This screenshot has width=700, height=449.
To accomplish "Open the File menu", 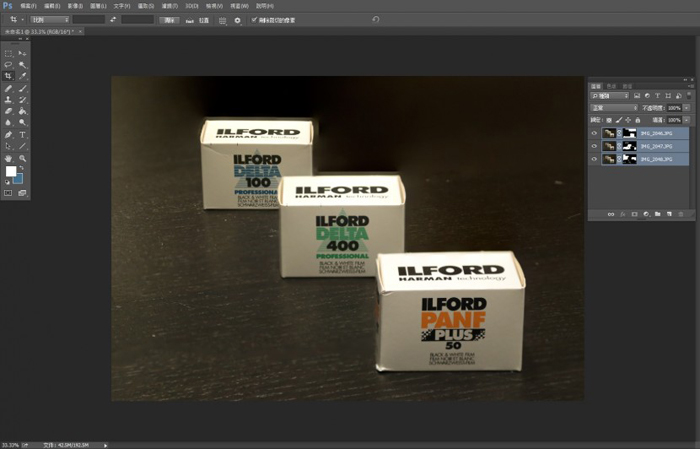I will click(28, 6).
